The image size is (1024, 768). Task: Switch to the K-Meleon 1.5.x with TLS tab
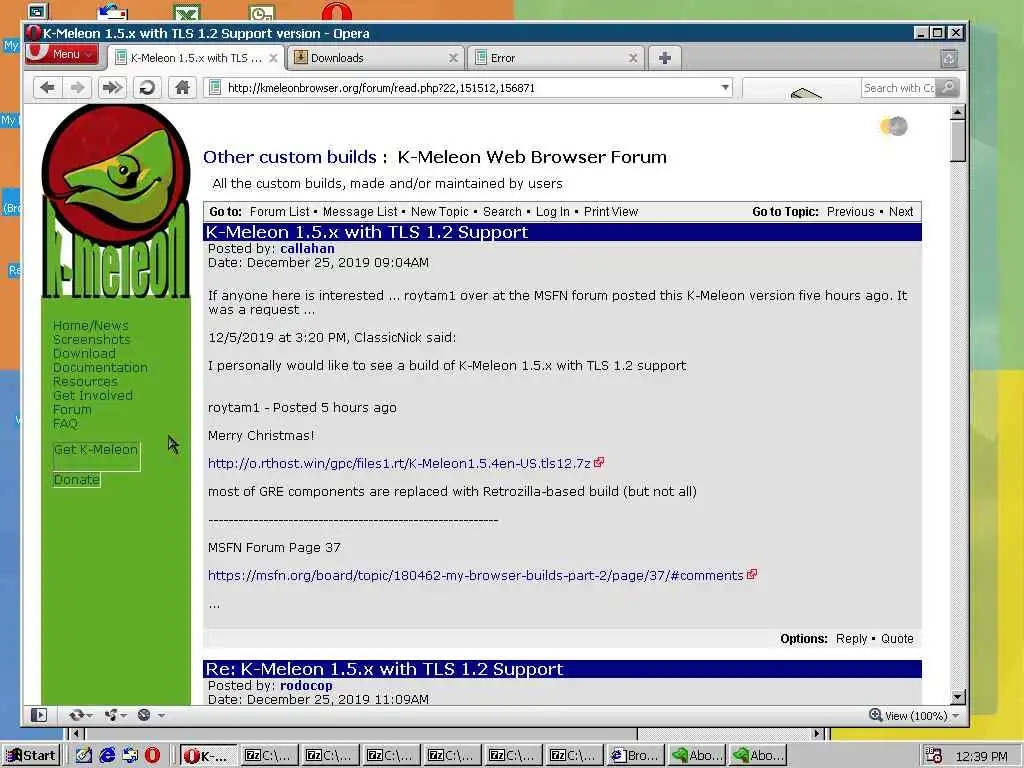(x=196, y=58)
